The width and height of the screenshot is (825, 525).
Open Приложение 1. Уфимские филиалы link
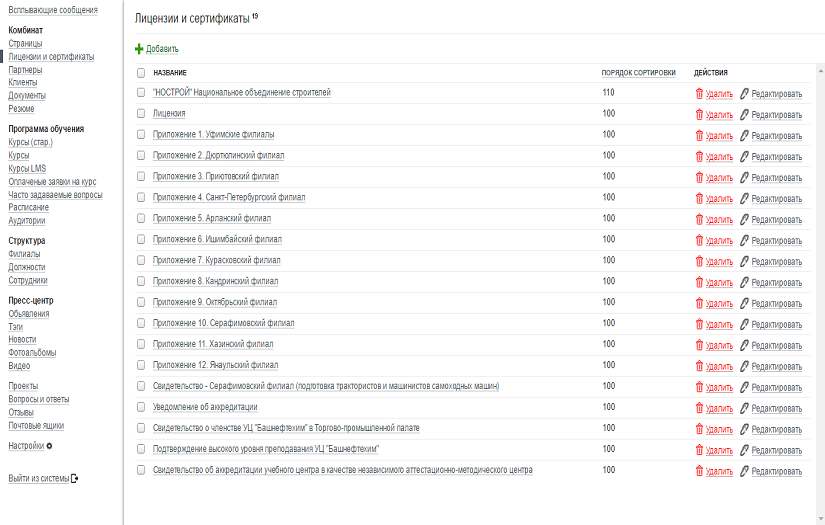(214, 134)
